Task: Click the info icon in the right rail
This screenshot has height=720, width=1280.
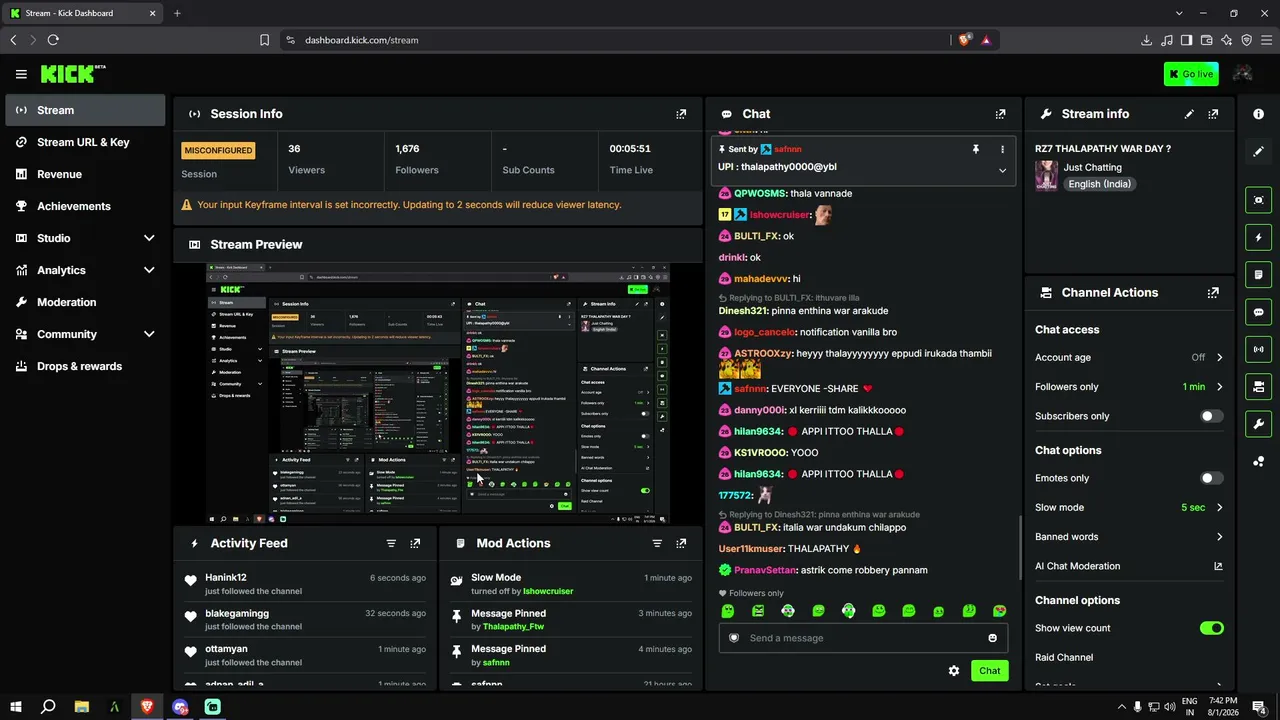Action: 1258,114
